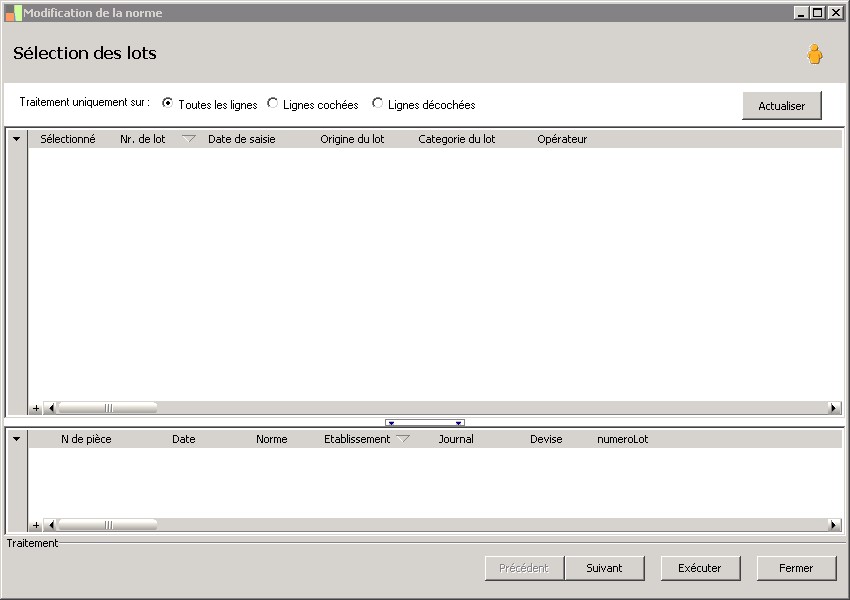Viewport: 850px width, 600px height.
Task: Select the Lignes cochées radio button
Action: click(x=272, y=102)
